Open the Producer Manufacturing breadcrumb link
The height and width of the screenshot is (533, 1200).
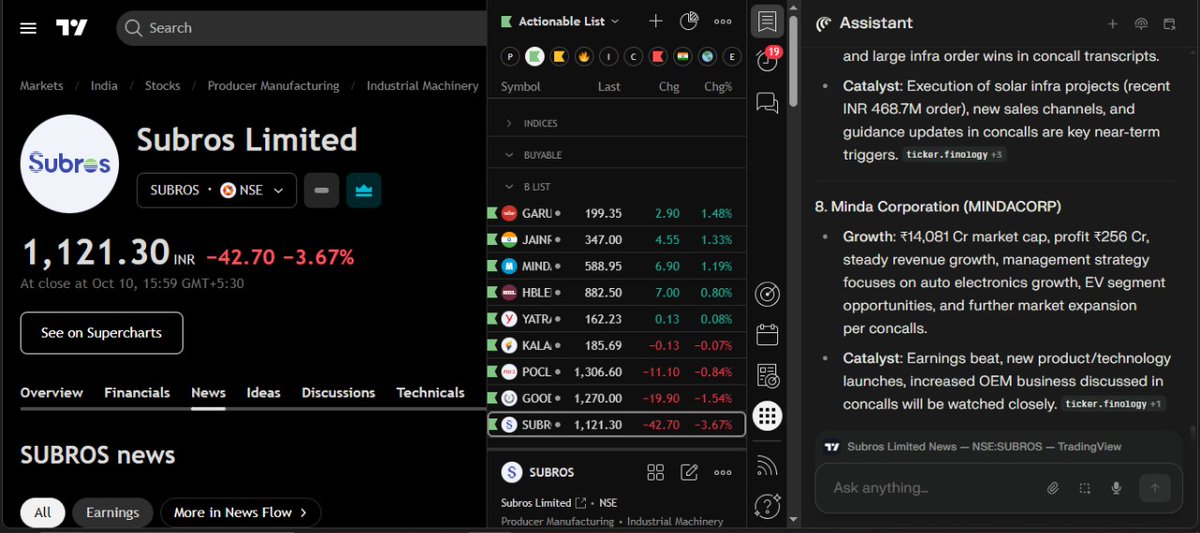(x=273, y=86)
